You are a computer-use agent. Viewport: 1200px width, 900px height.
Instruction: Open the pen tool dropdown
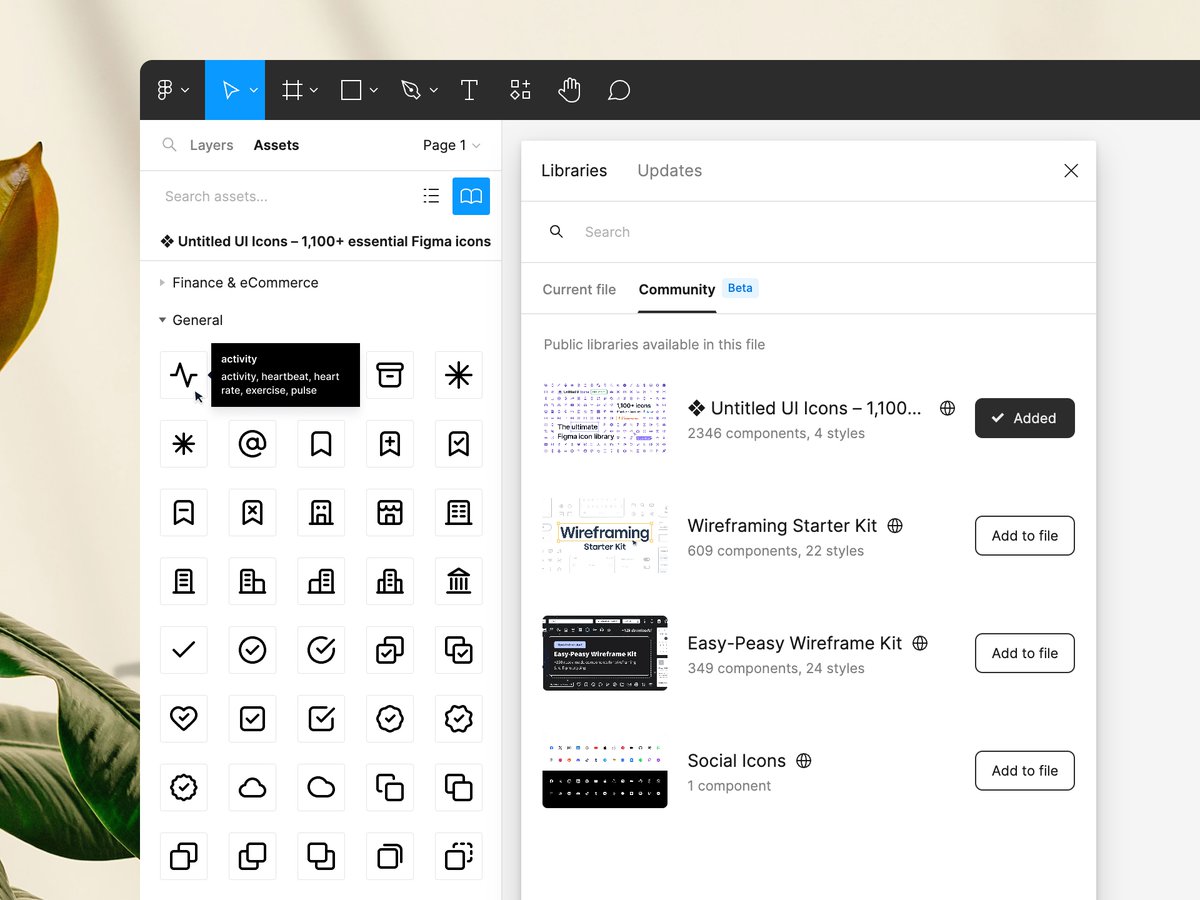click(434, 89)
